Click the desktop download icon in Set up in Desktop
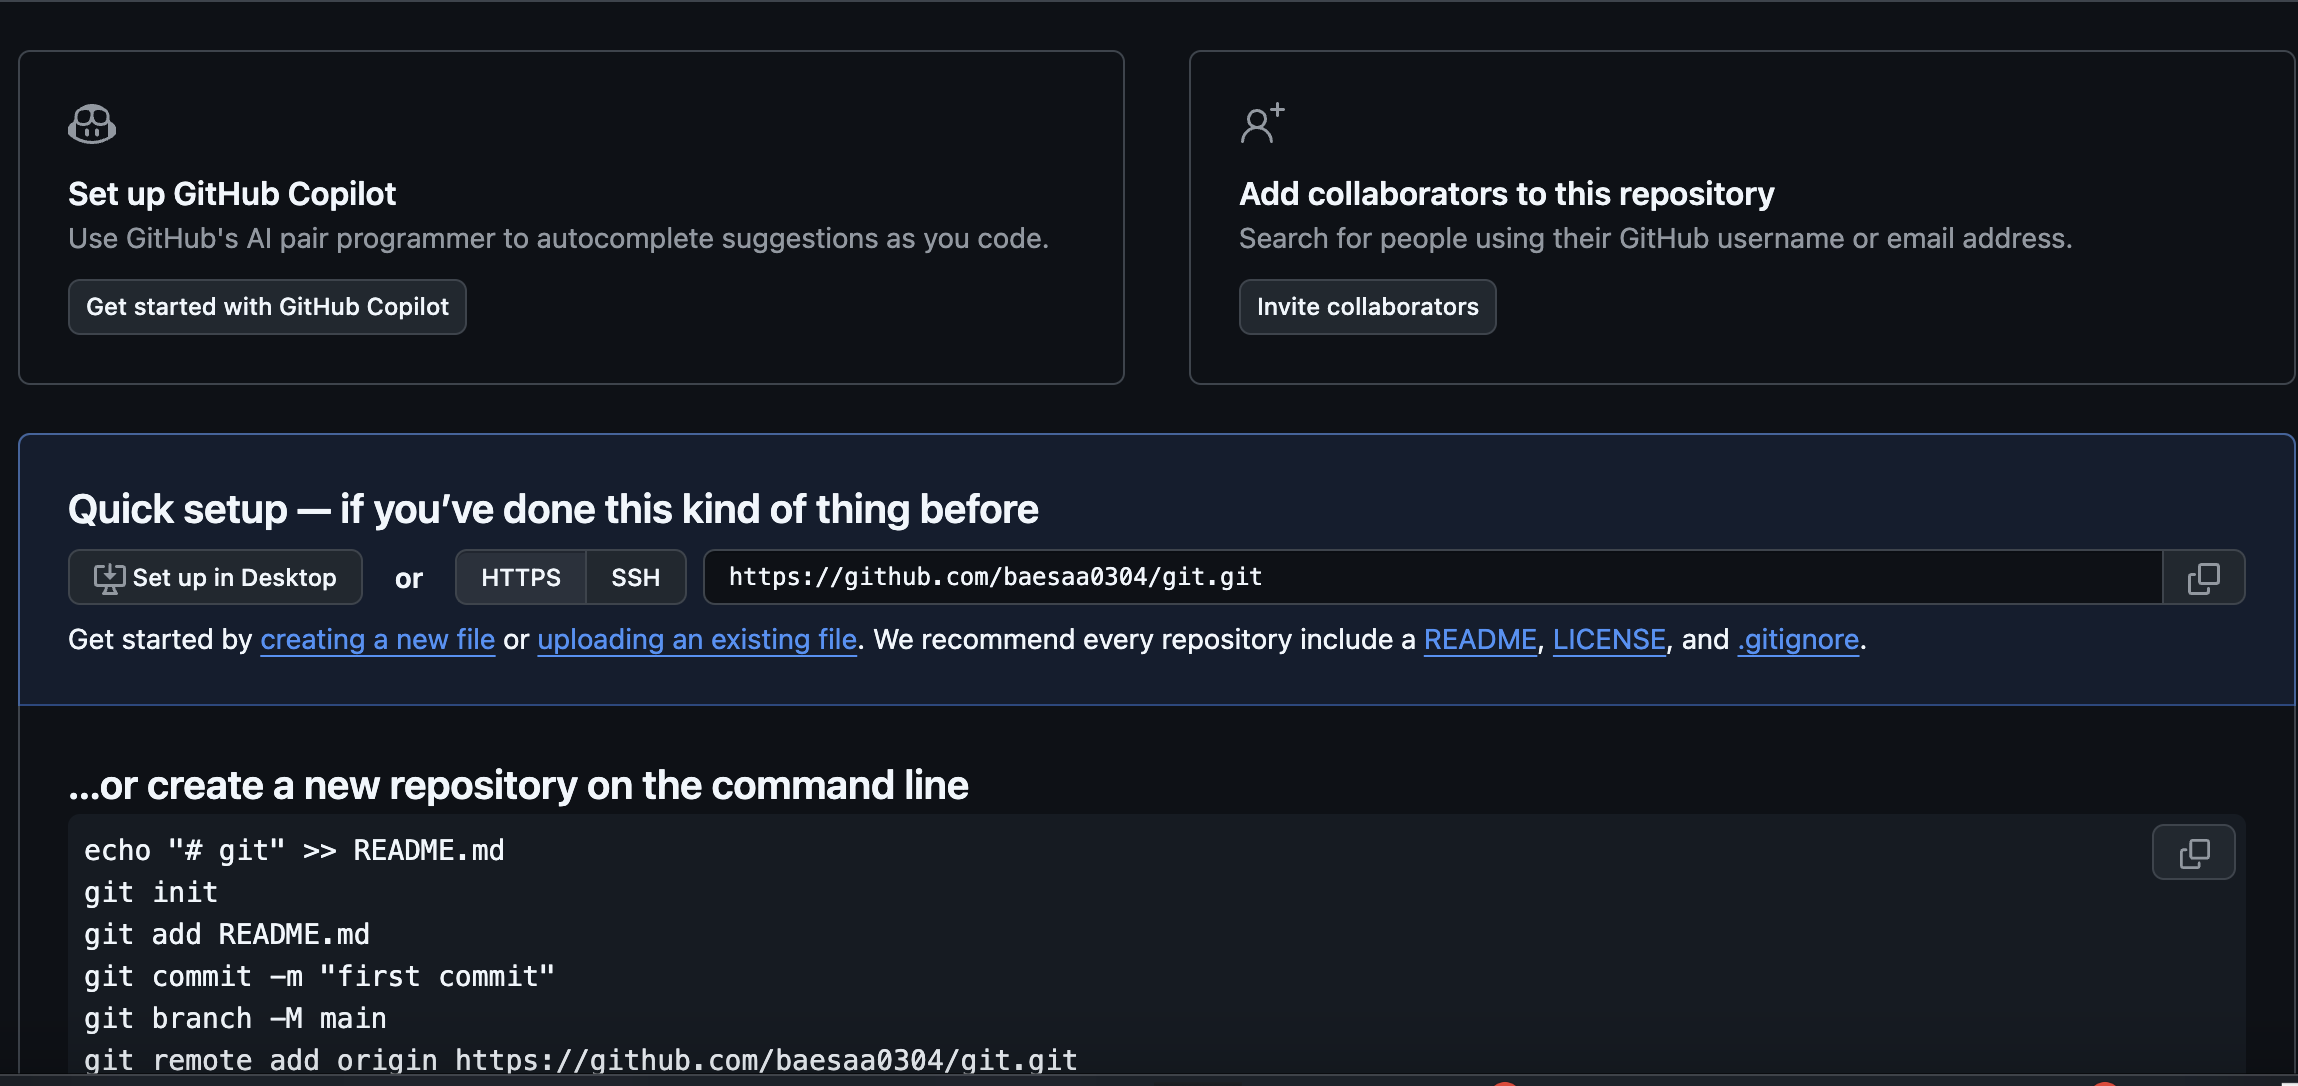The width and height of the screenshot is (2298, 1086). click(109, 578)
